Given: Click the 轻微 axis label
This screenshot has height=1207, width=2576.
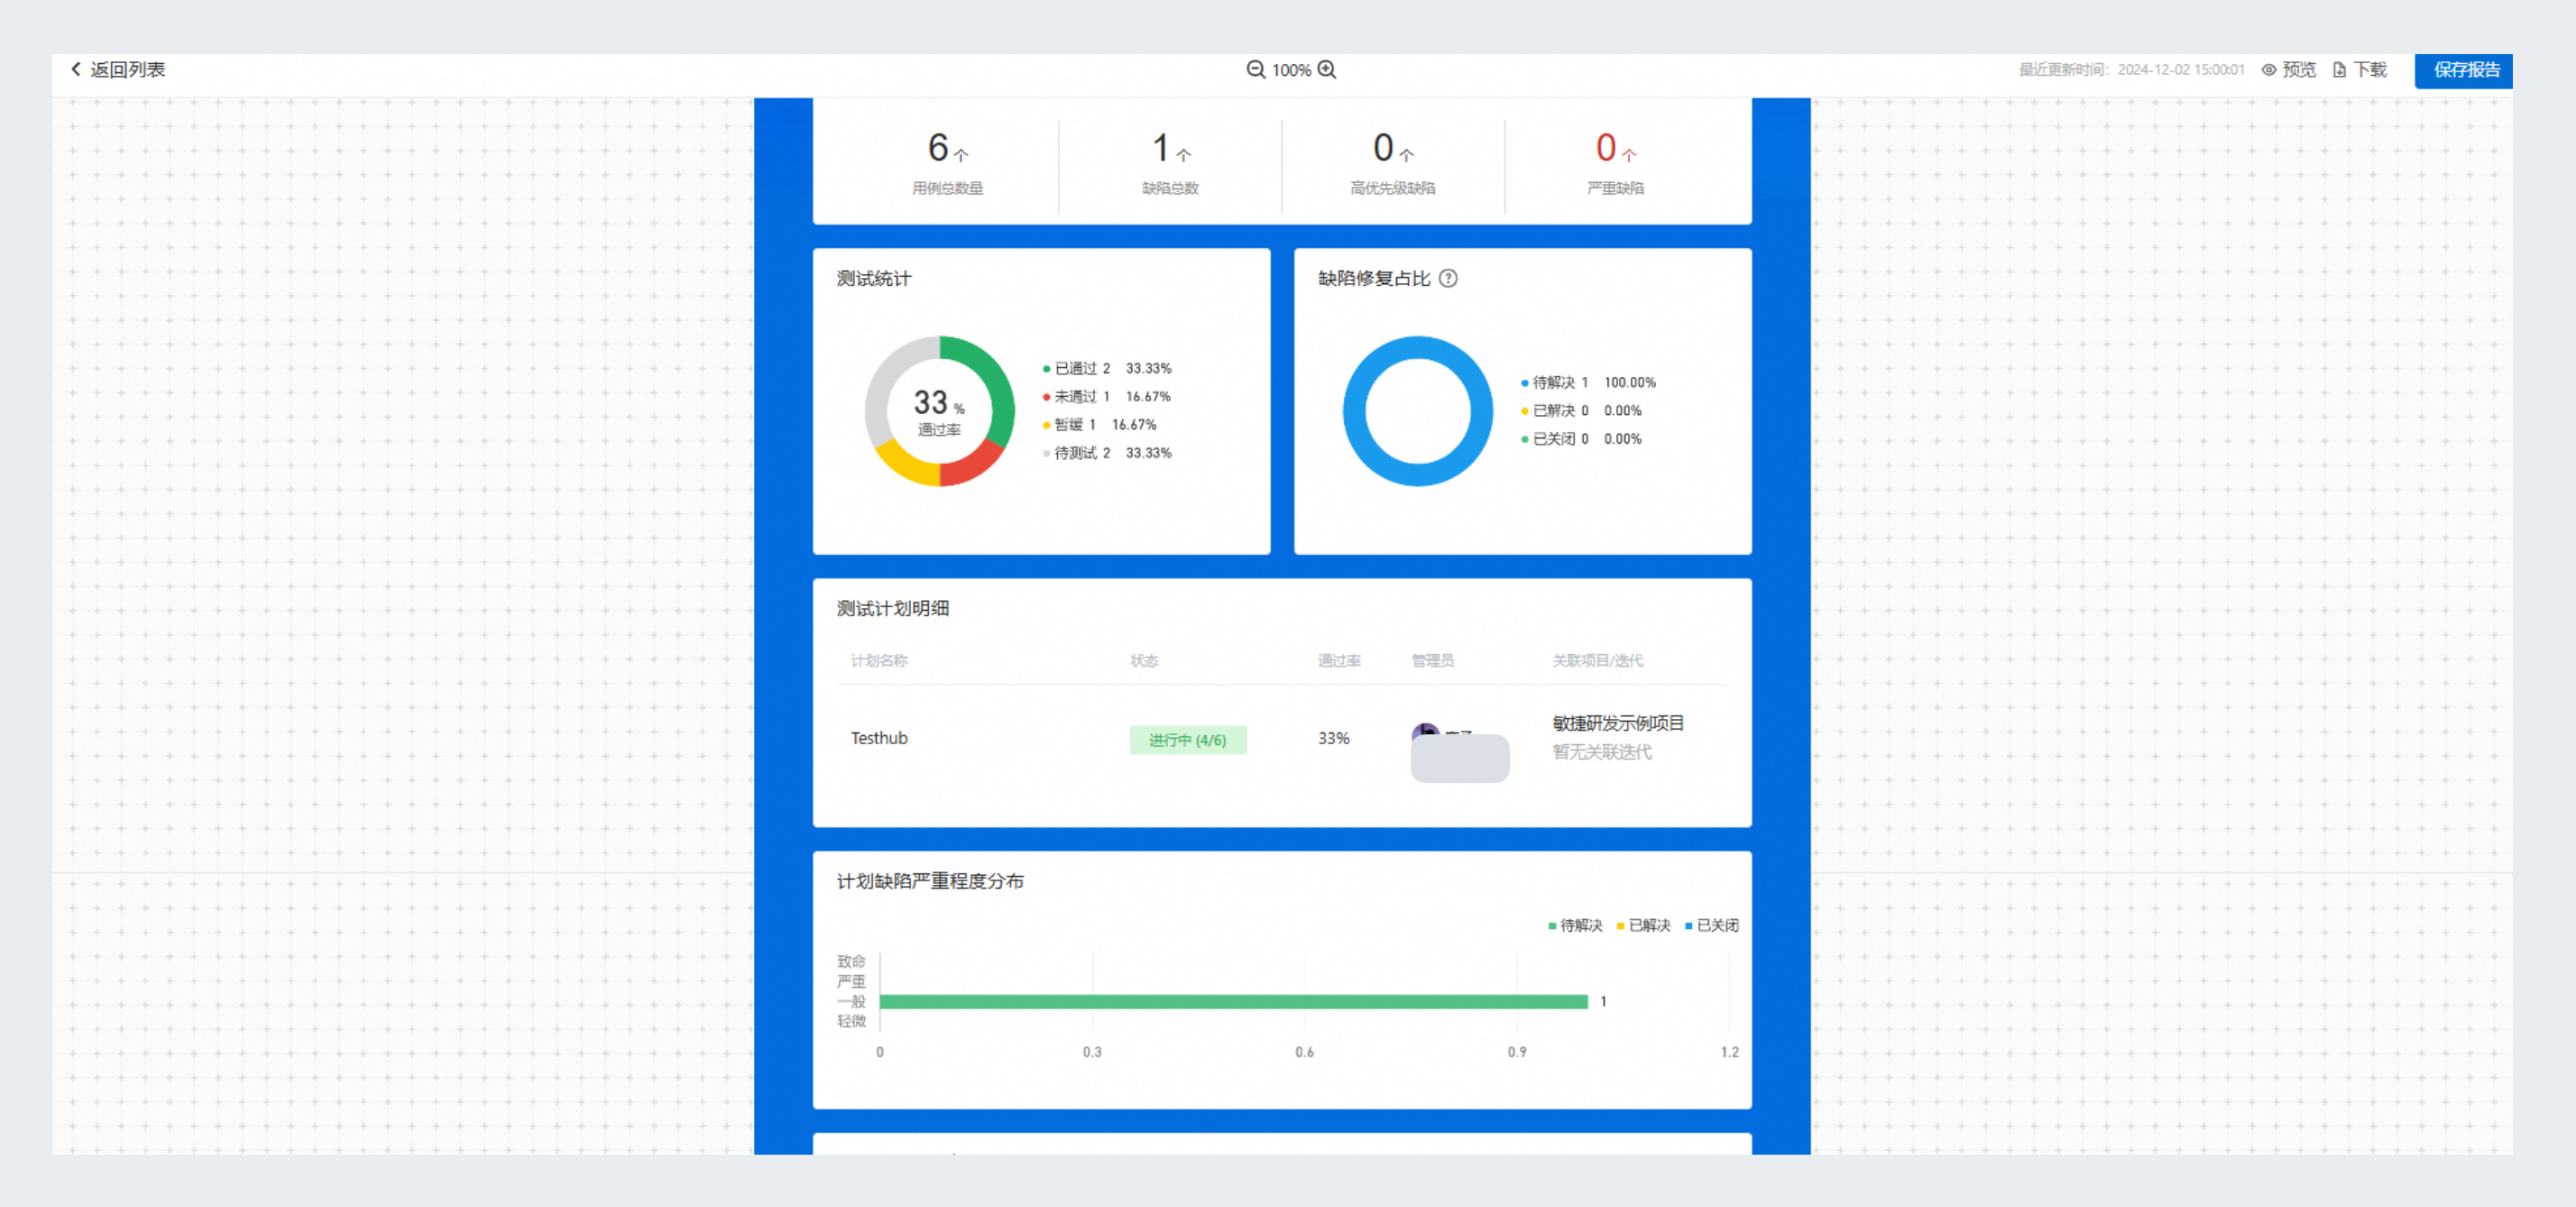Looking at the screenshot, I should (851, 1021).
